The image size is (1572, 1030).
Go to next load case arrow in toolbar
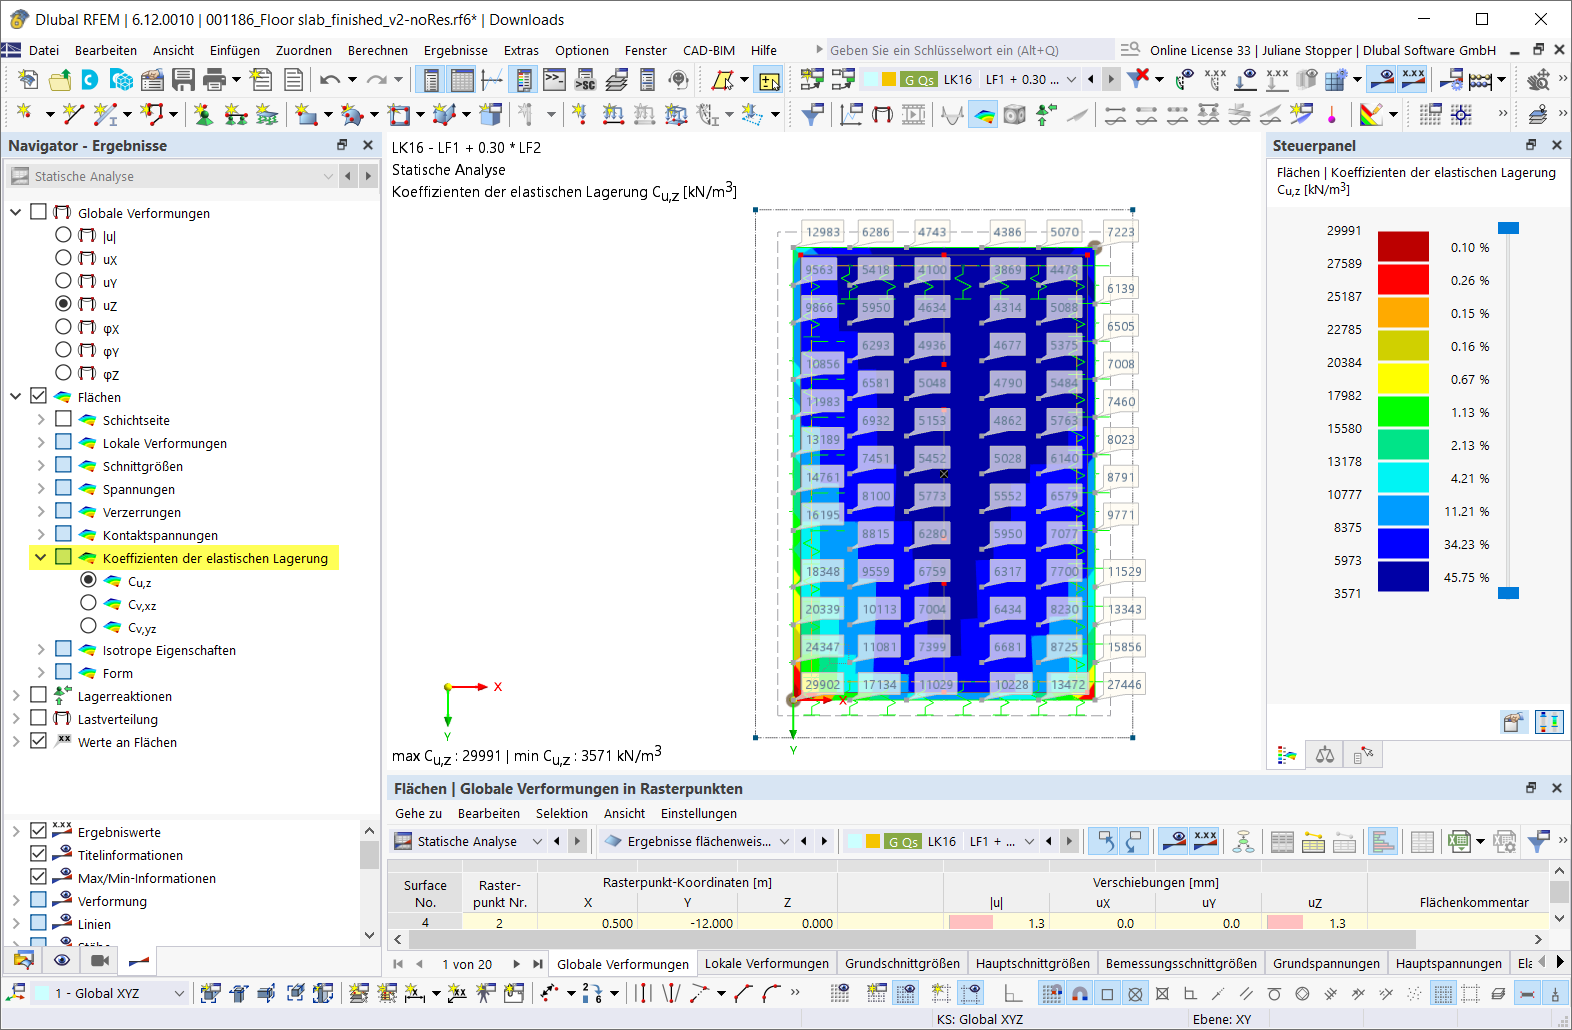pyautogui.click(x=1111, y=79)
